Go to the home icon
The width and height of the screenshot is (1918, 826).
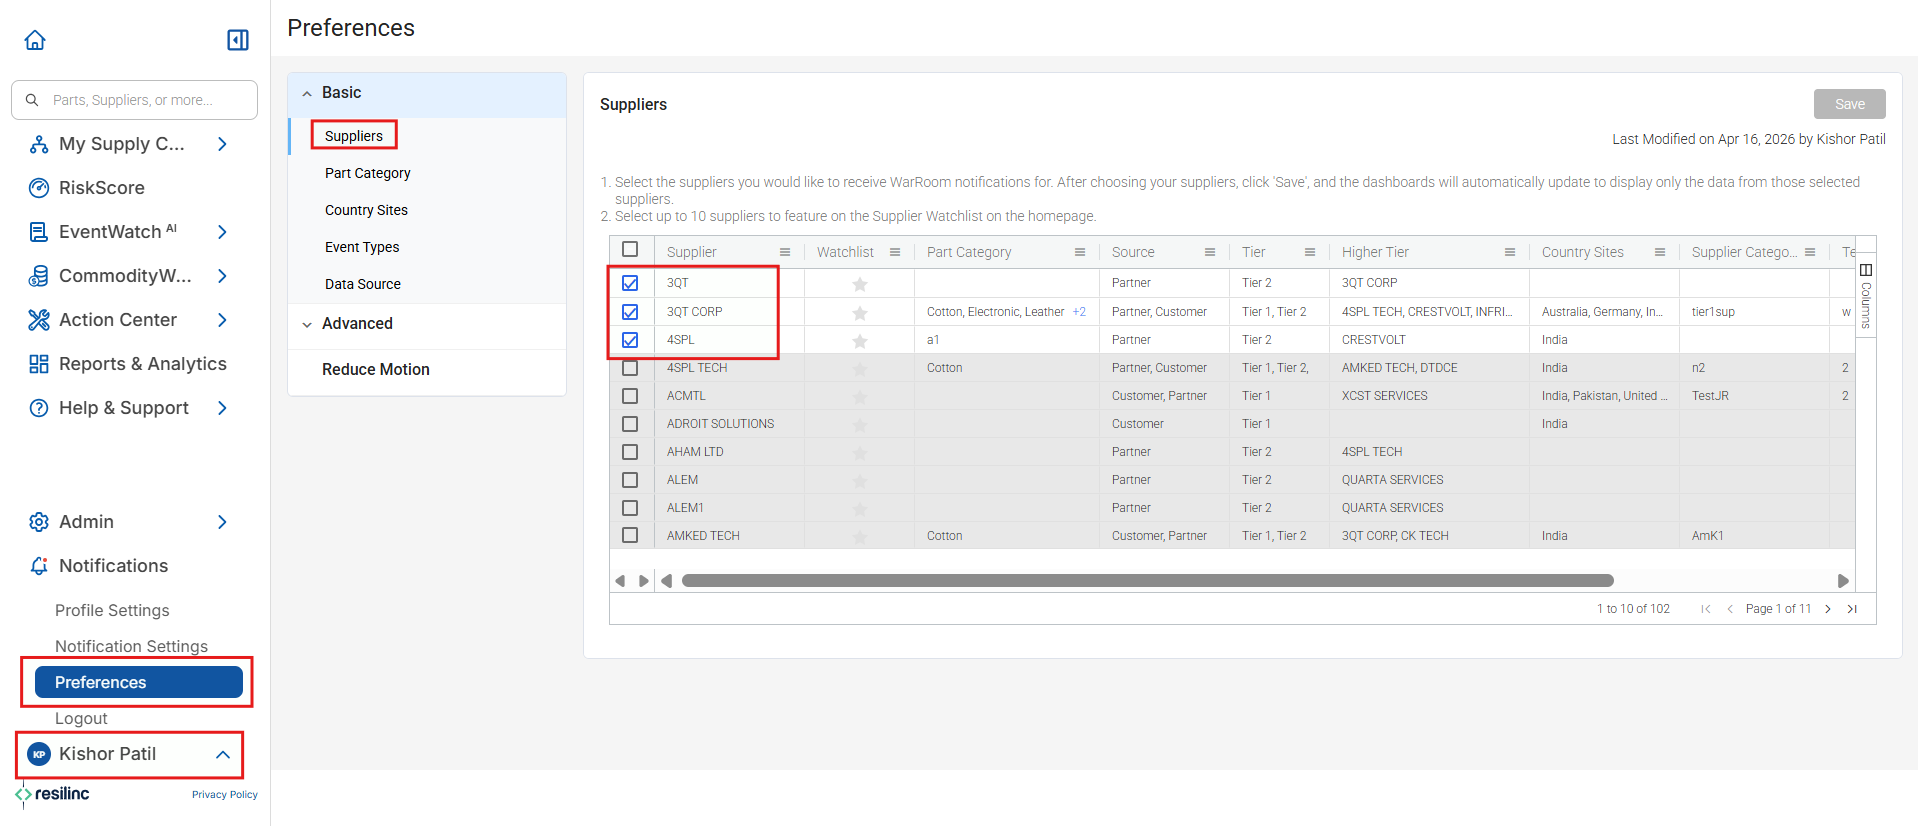point(35,40)
